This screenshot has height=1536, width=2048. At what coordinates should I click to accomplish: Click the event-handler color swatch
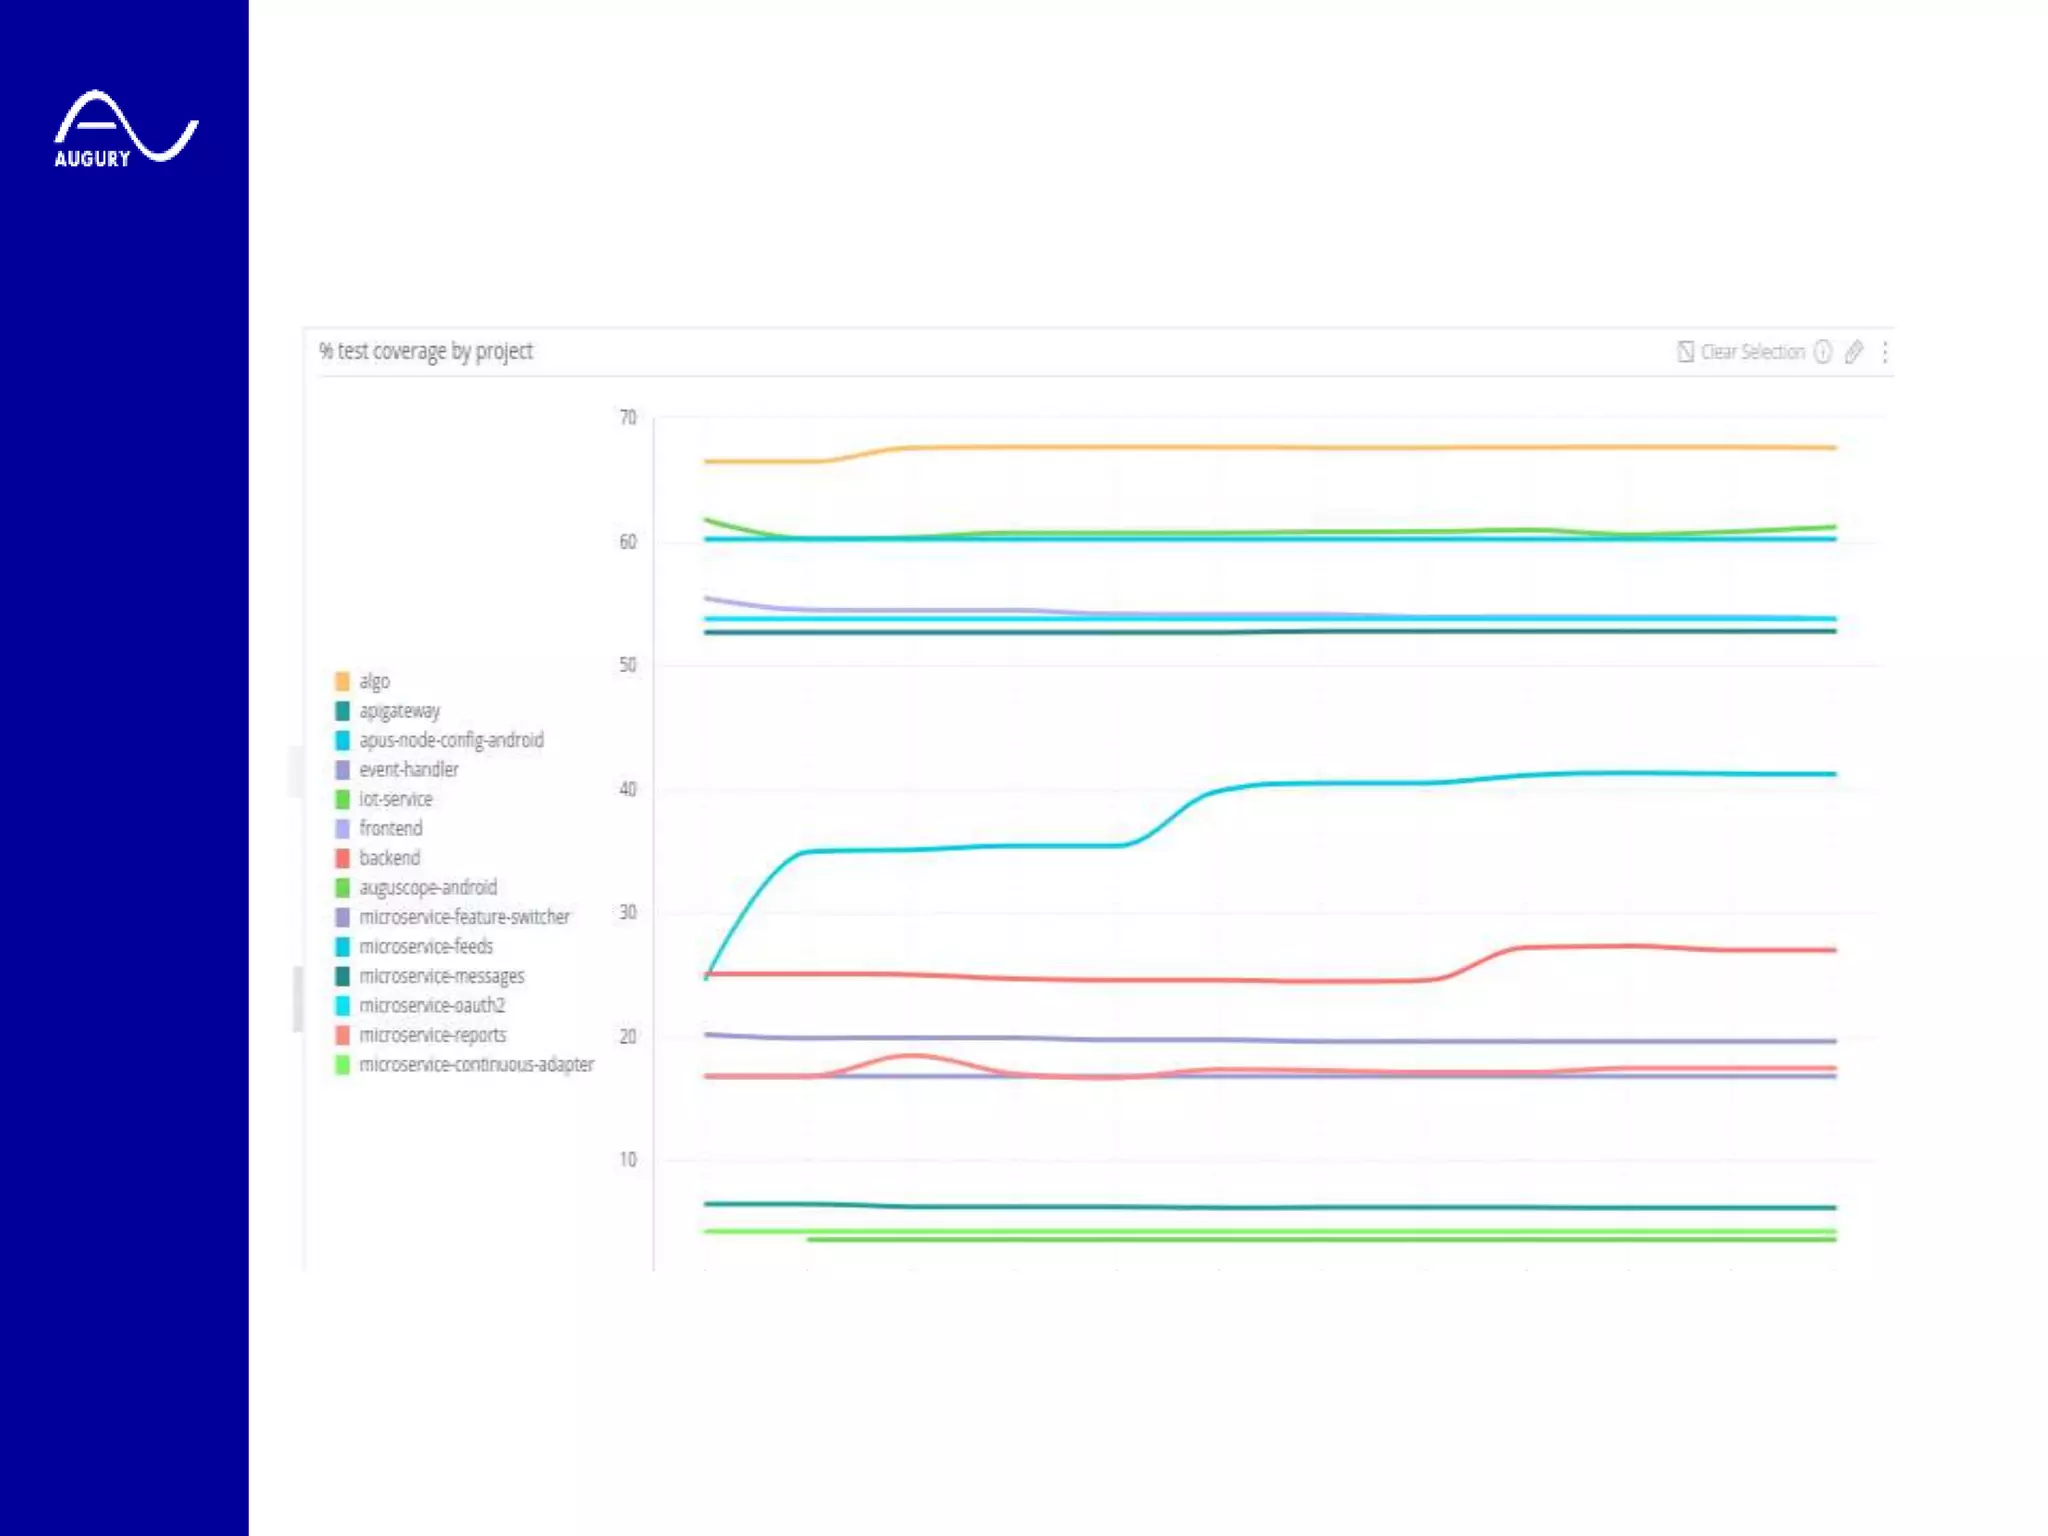click(342, 770)
